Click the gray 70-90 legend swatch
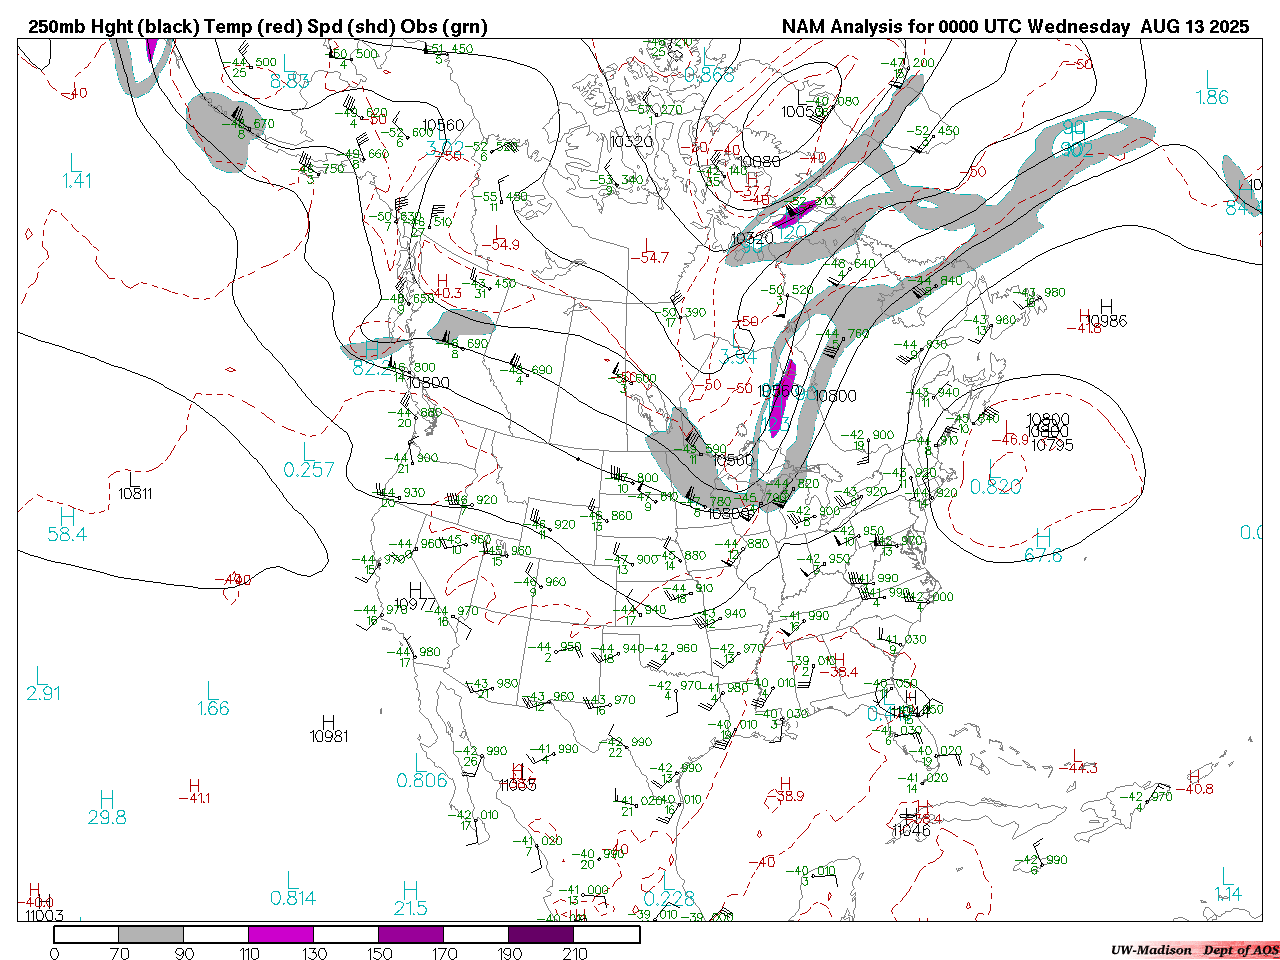 (150, 934)
